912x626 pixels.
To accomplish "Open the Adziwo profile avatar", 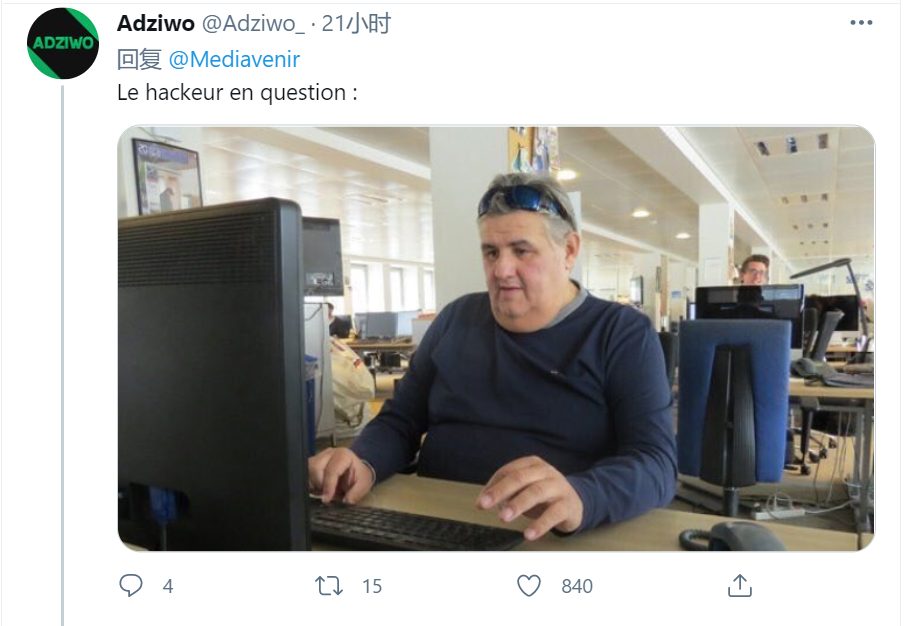I will [x=63, y=44].
